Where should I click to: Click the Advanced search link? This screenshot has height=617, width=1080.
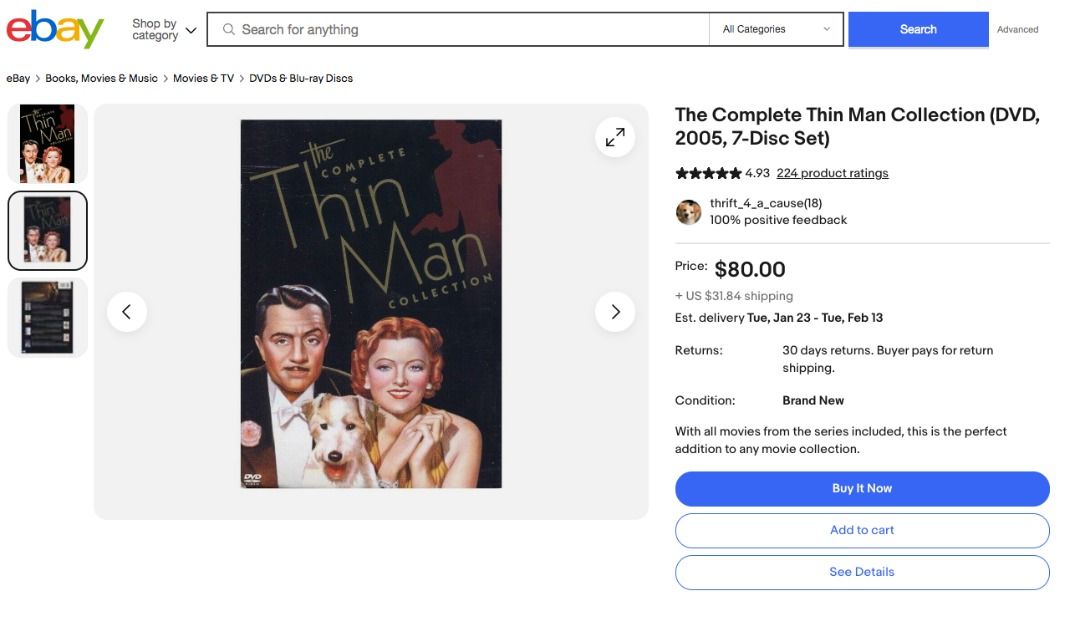1018,29
